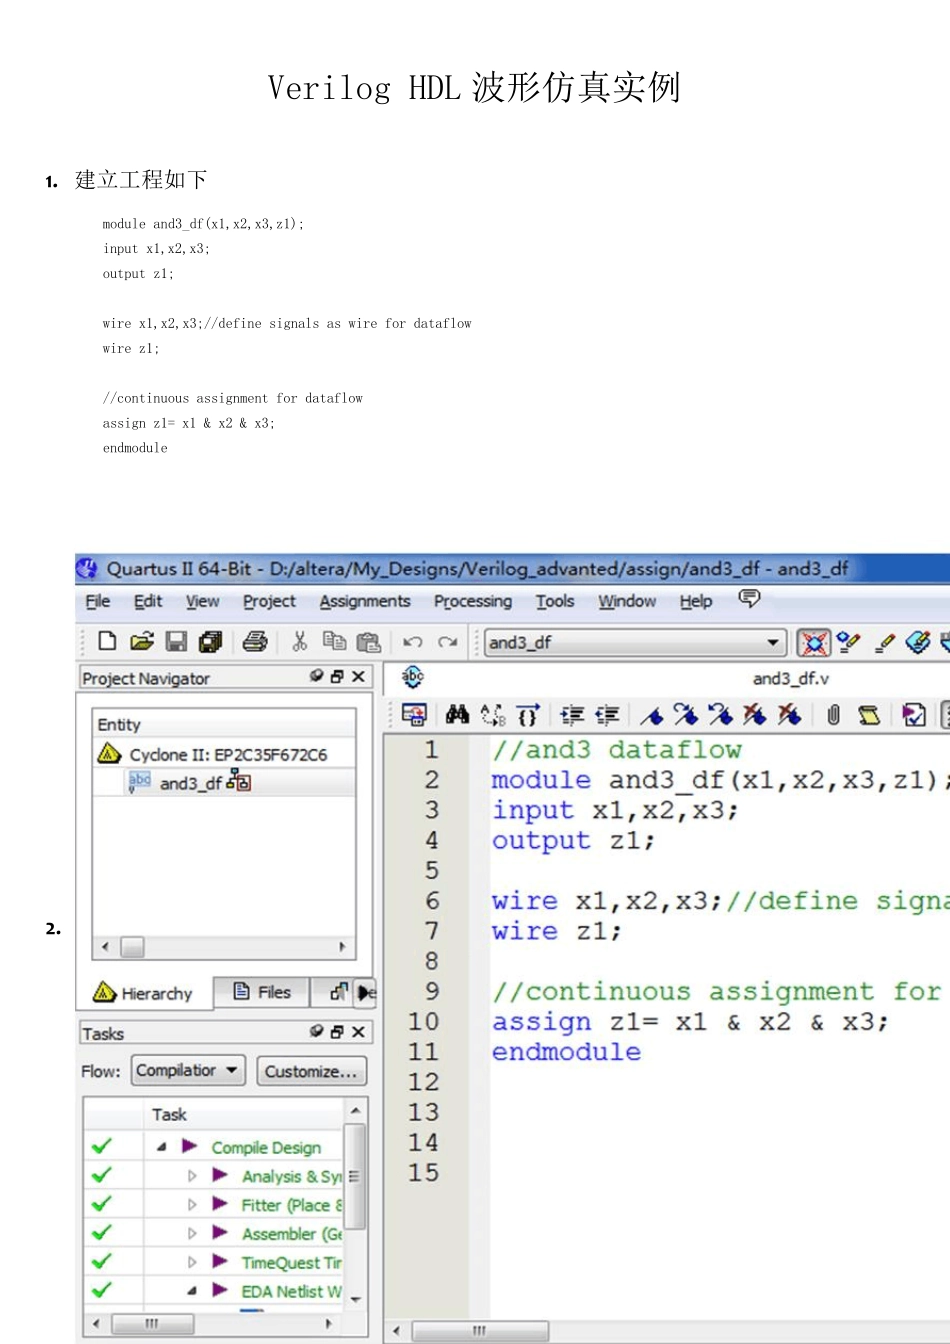Open a file with the folder icon
Viewport: 950px width, 1344px height.
click(x=142, y=641)
